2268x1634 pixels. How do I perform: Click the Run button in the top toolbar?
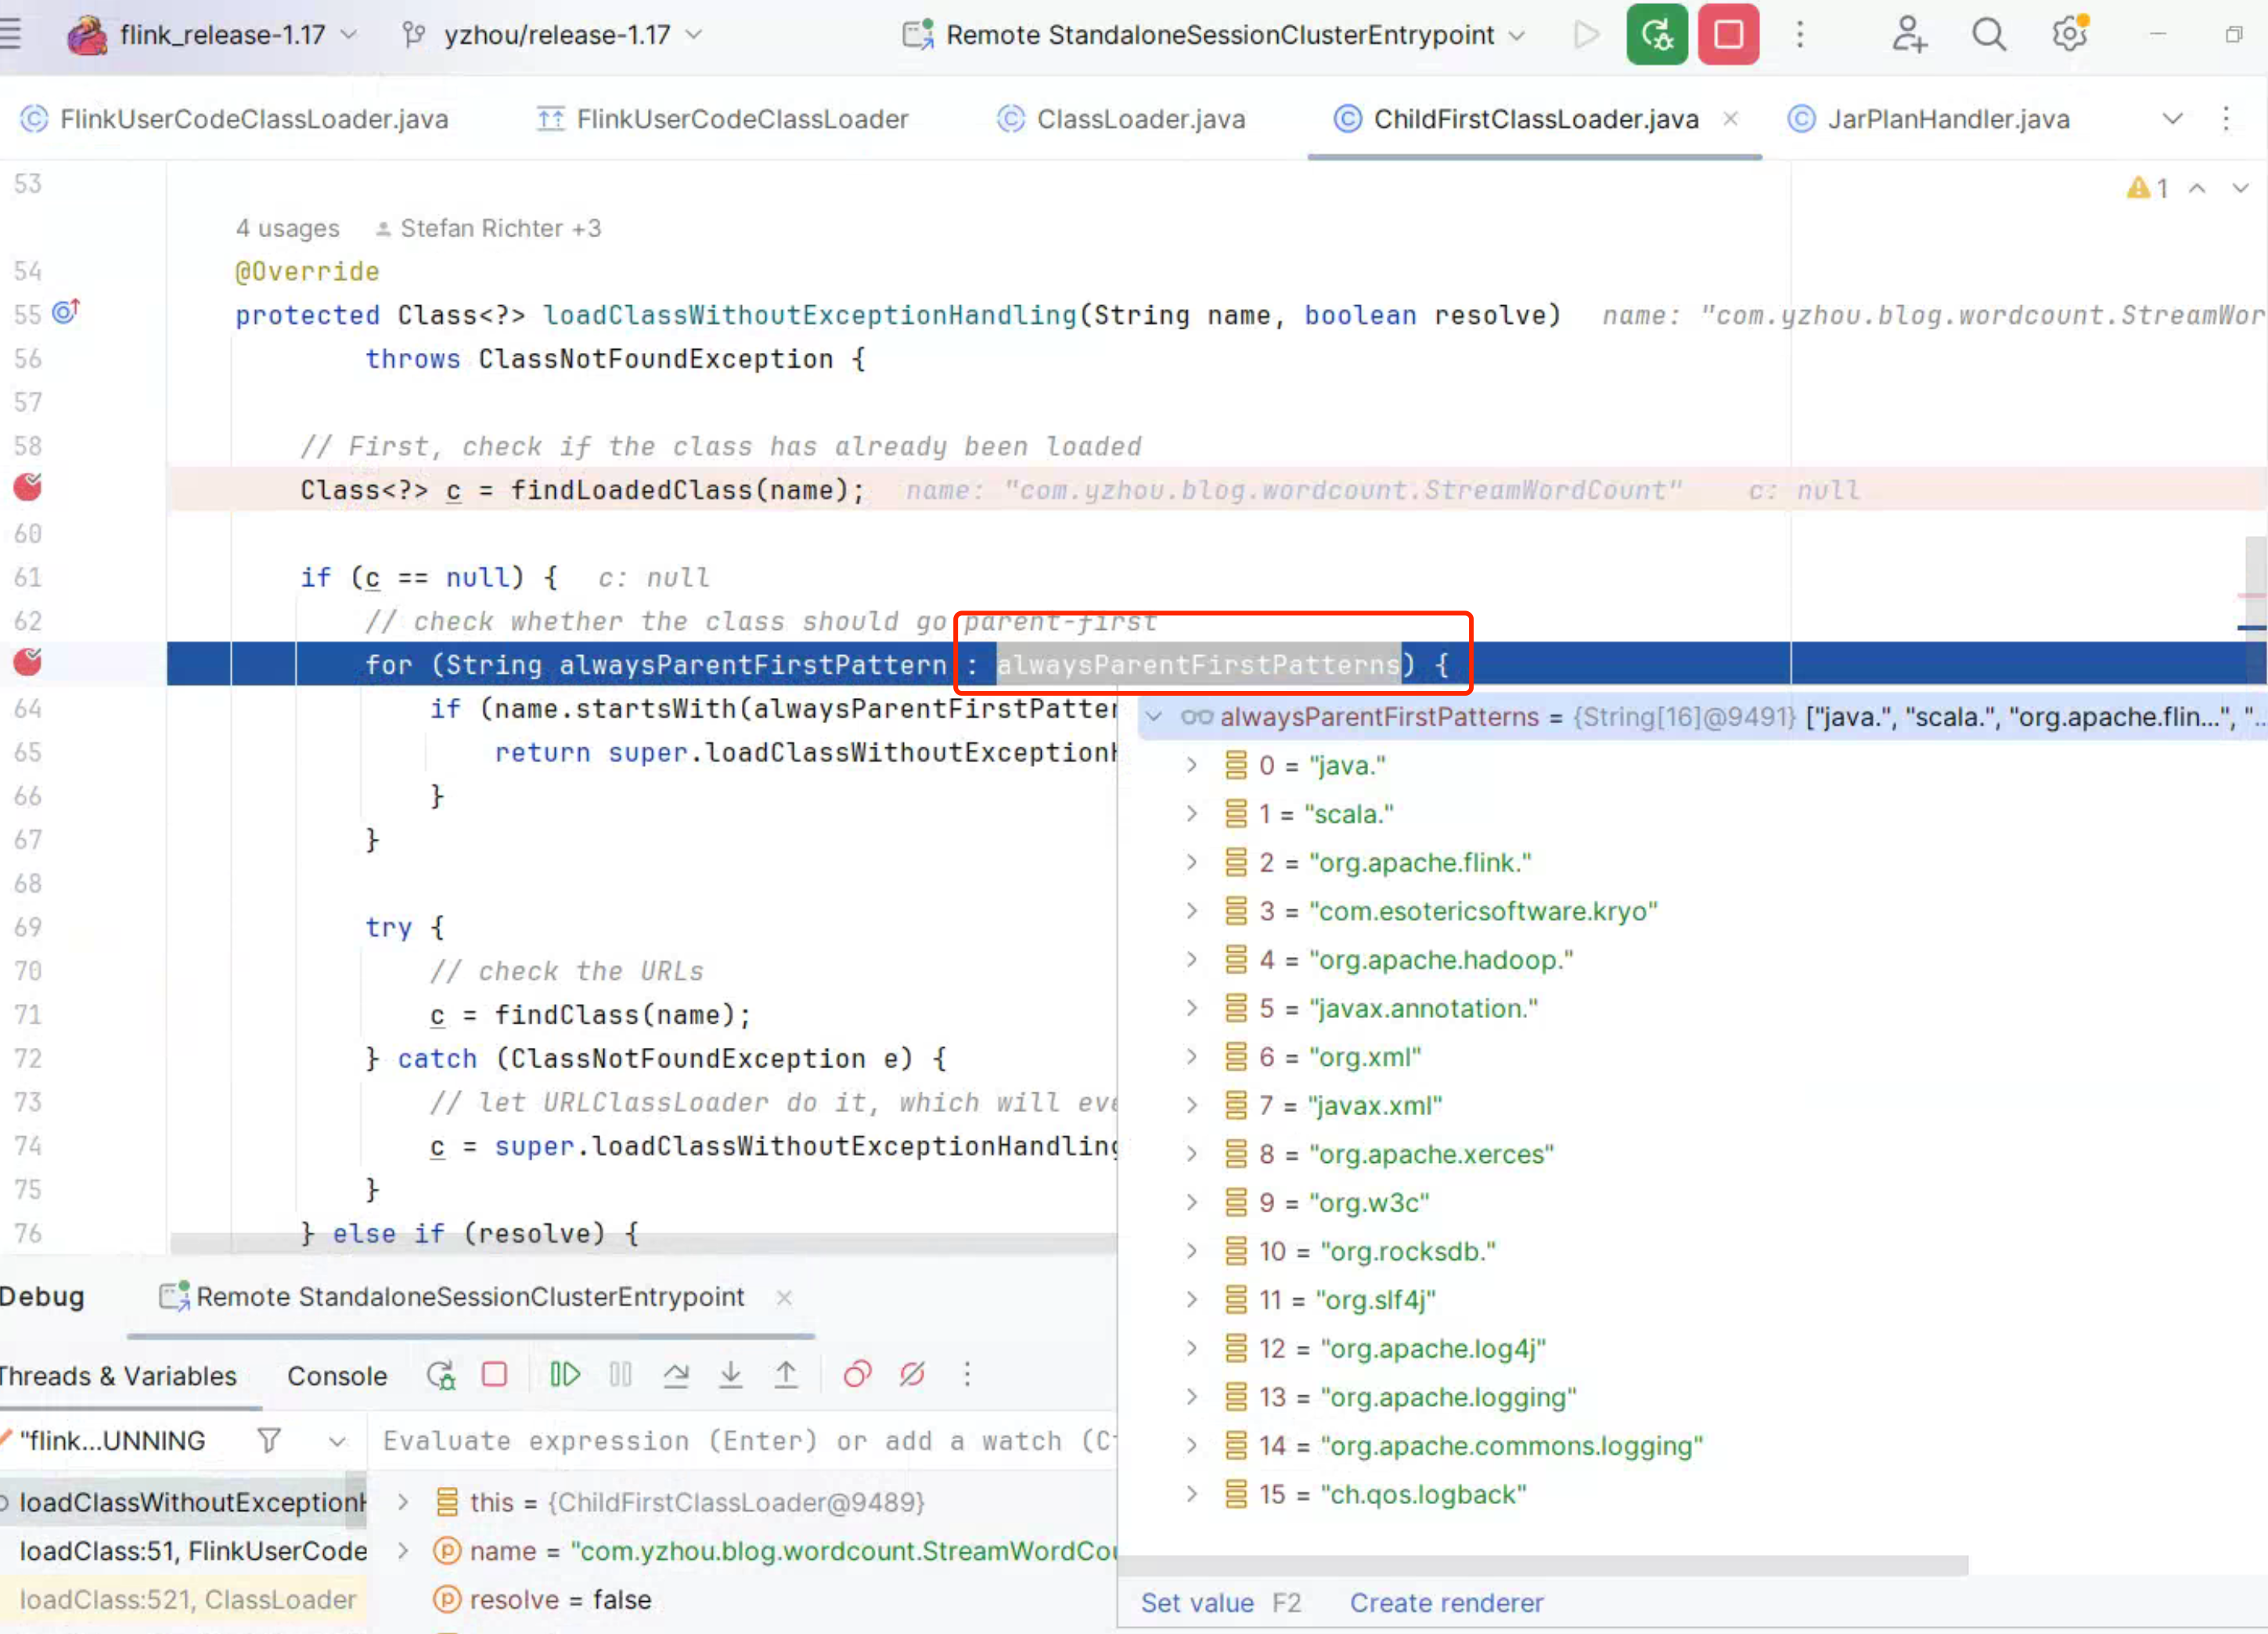tap(1586, 34)
